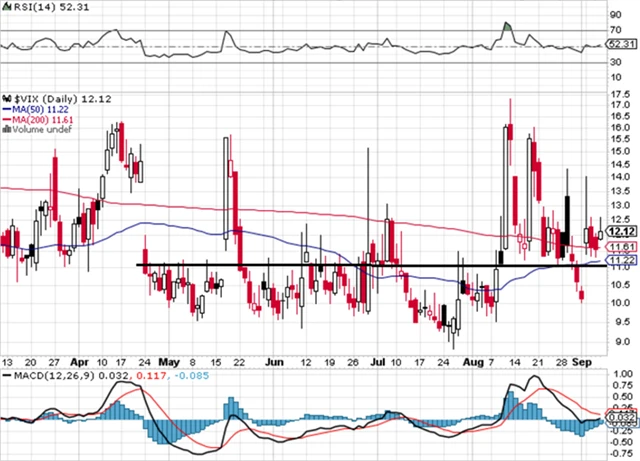Screen dimensions: 640x461
Task: Click the green overbought RSI peak in August
Action: 507,25
